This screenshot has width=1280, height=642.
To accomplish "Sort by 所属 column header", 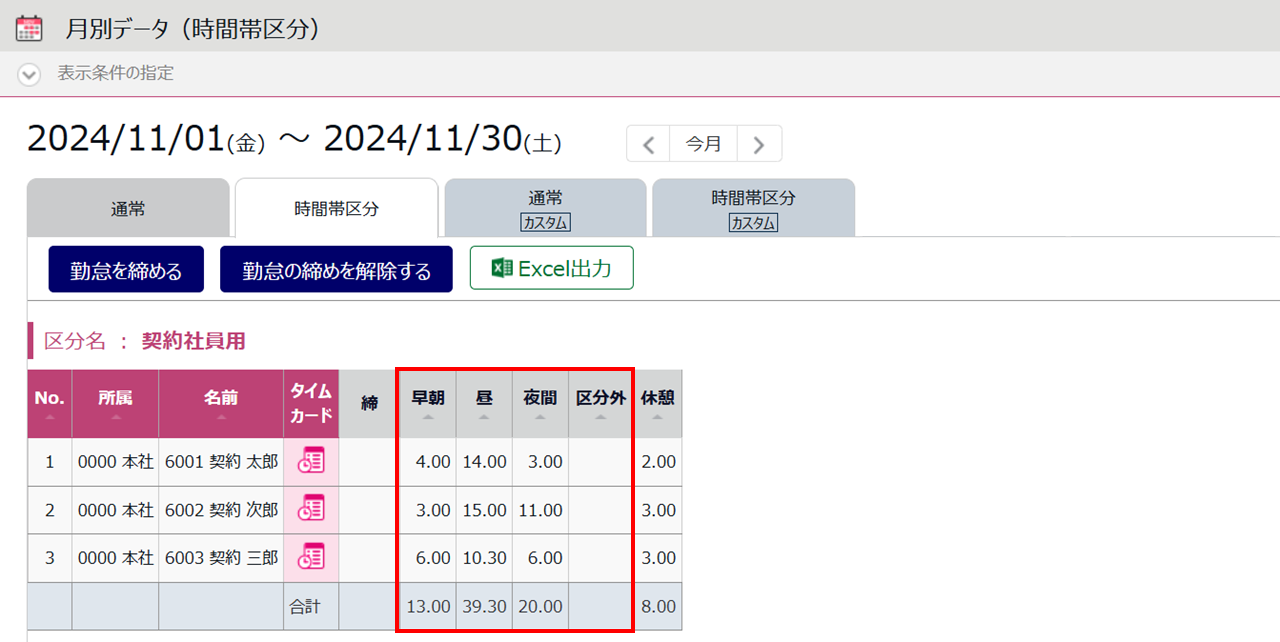I will click(115, 404).
